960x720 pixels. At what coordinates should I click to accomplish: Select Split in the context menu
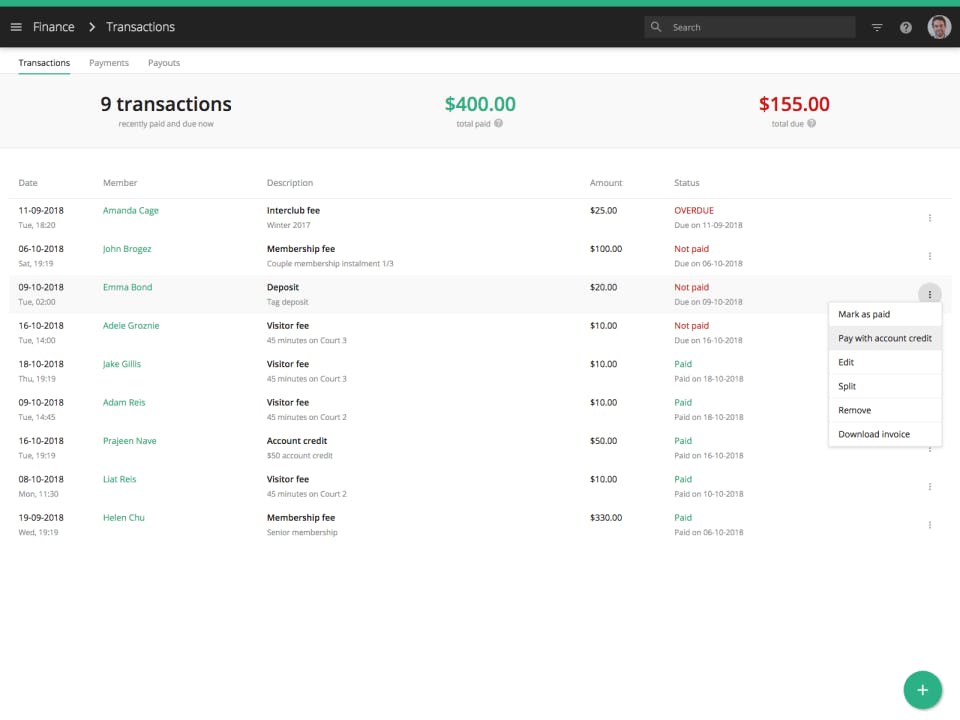pos(885,386)
